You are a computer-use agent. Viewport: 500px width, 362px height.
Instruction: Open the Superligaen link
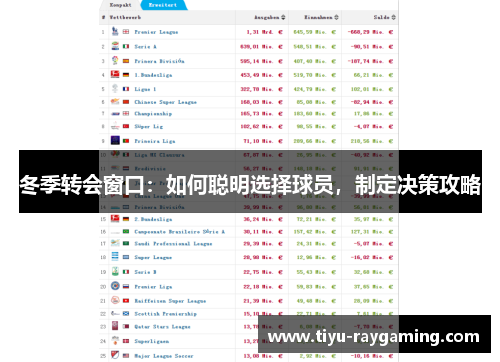pyautogui.click(x=151, y=341)
